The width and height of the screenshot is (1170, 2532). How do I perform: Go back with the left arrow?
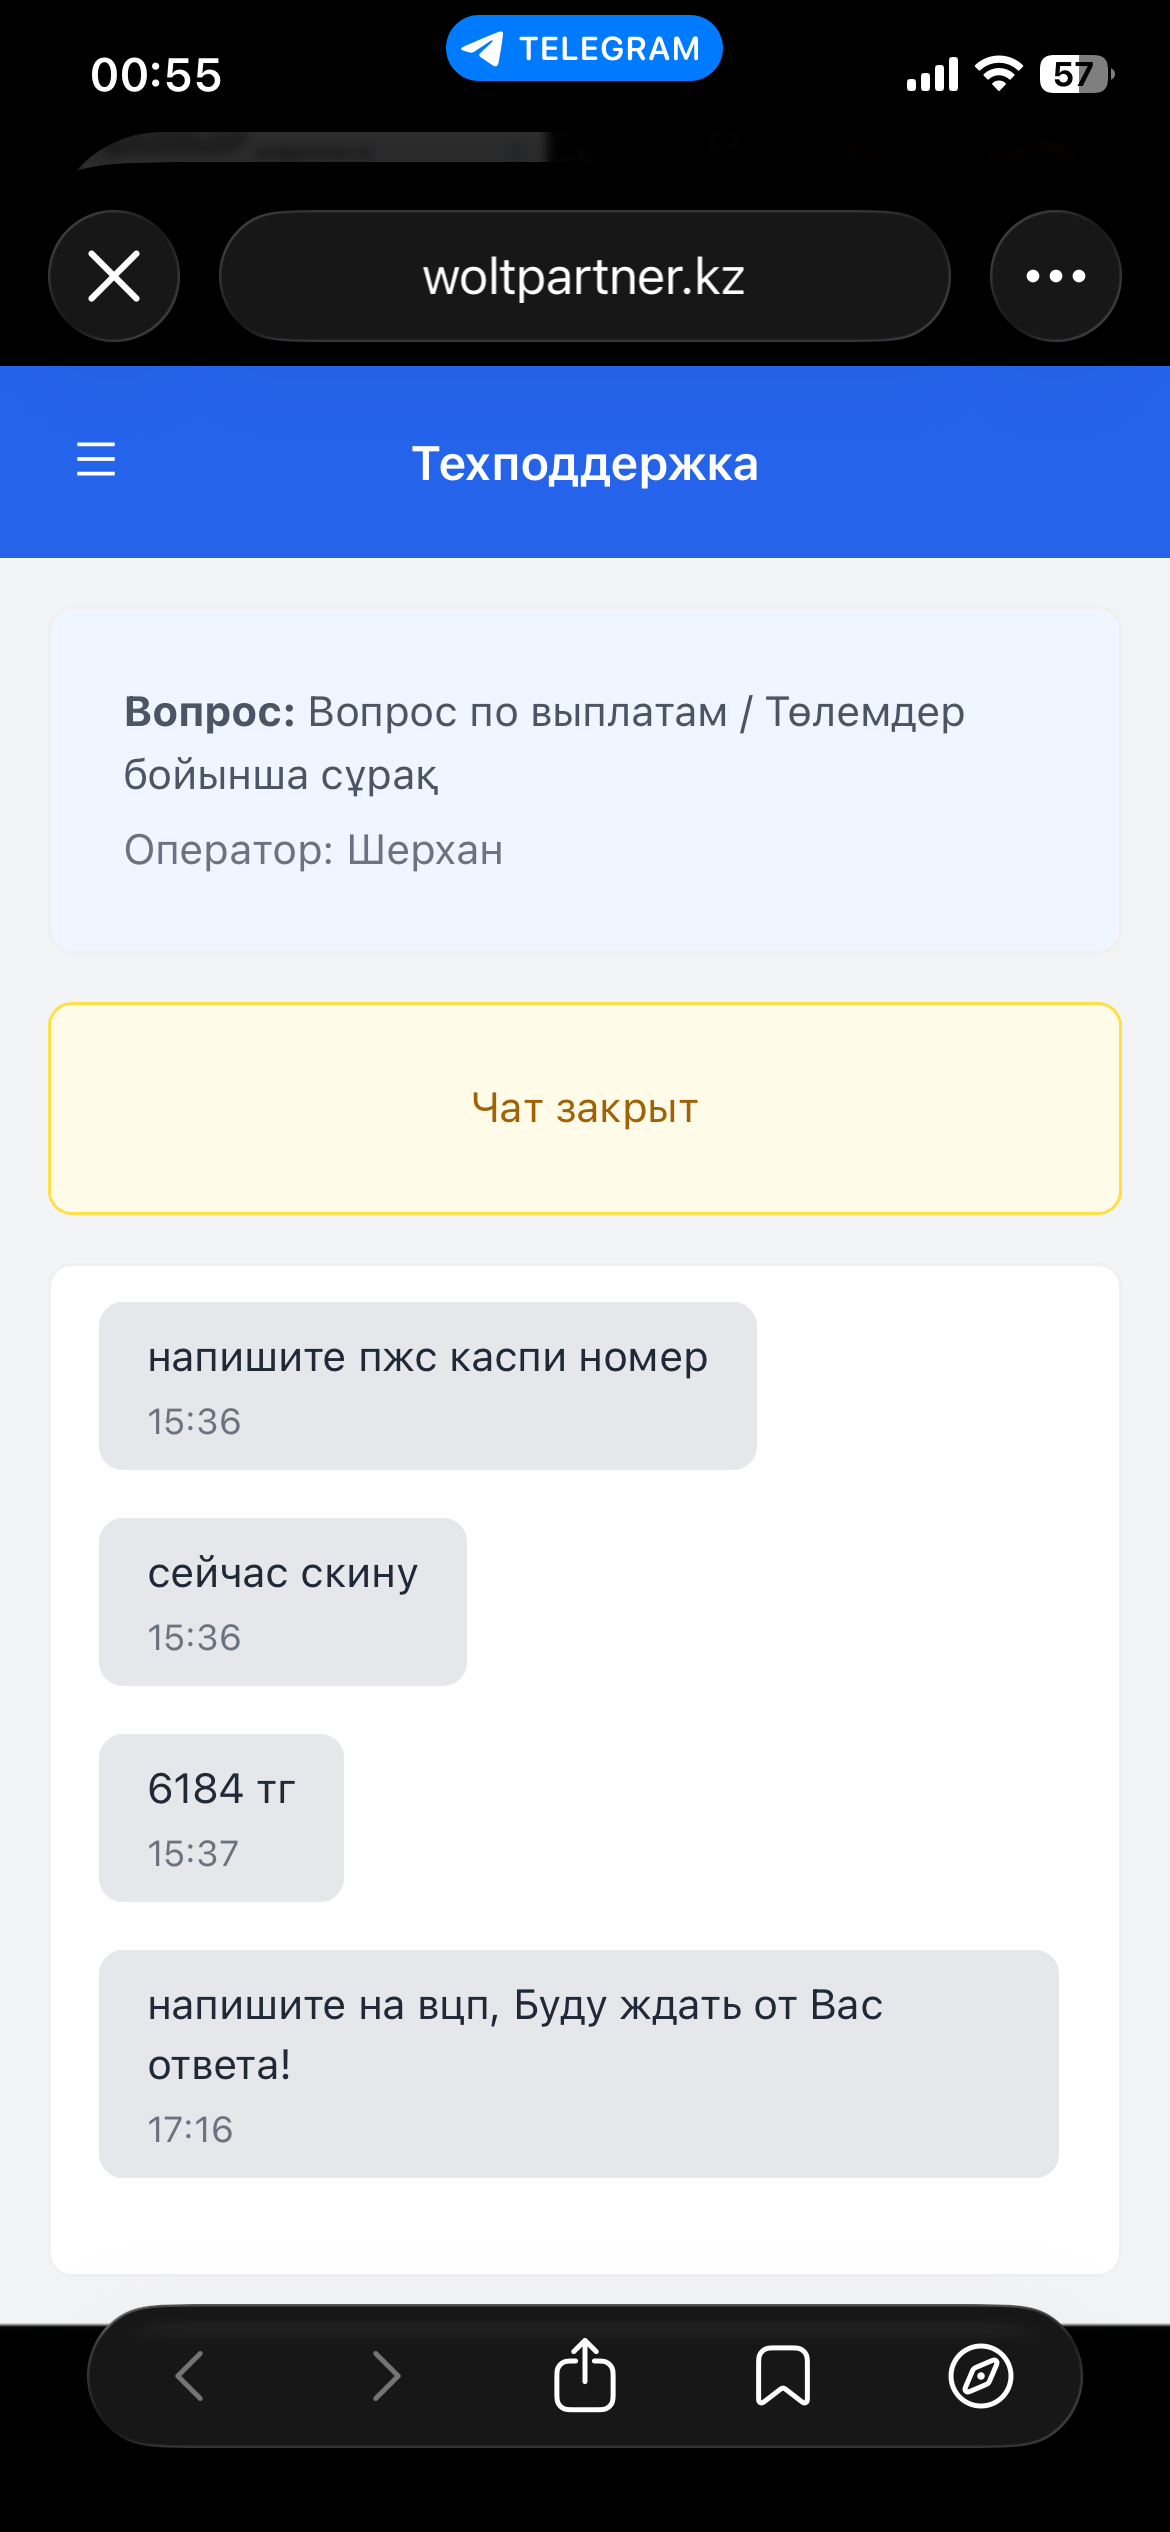point(189,2376)
